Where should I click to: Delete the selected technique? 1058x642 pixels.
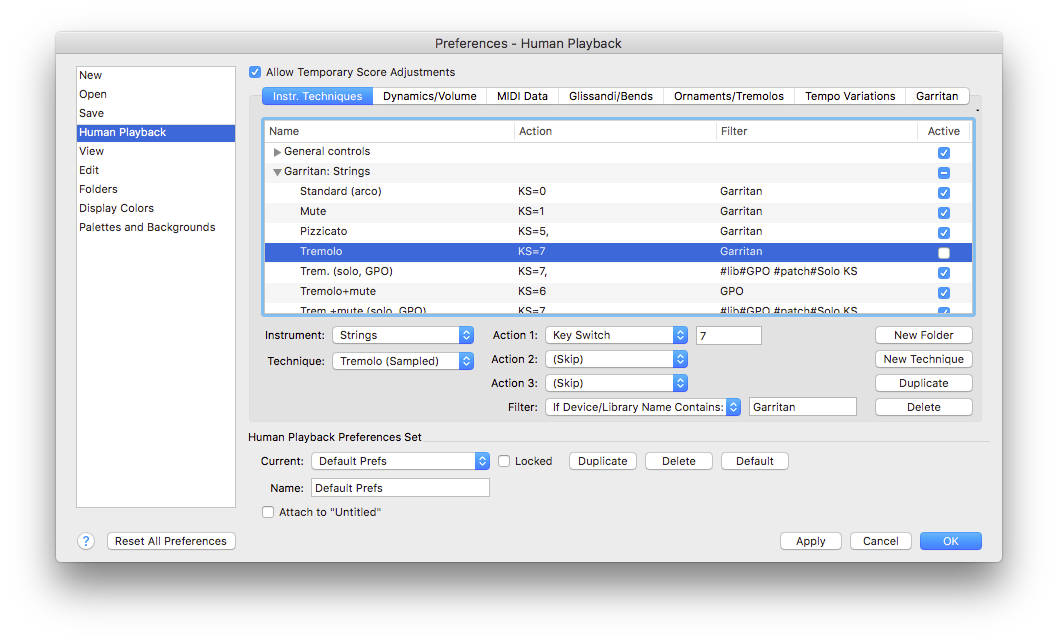[924, 407]
